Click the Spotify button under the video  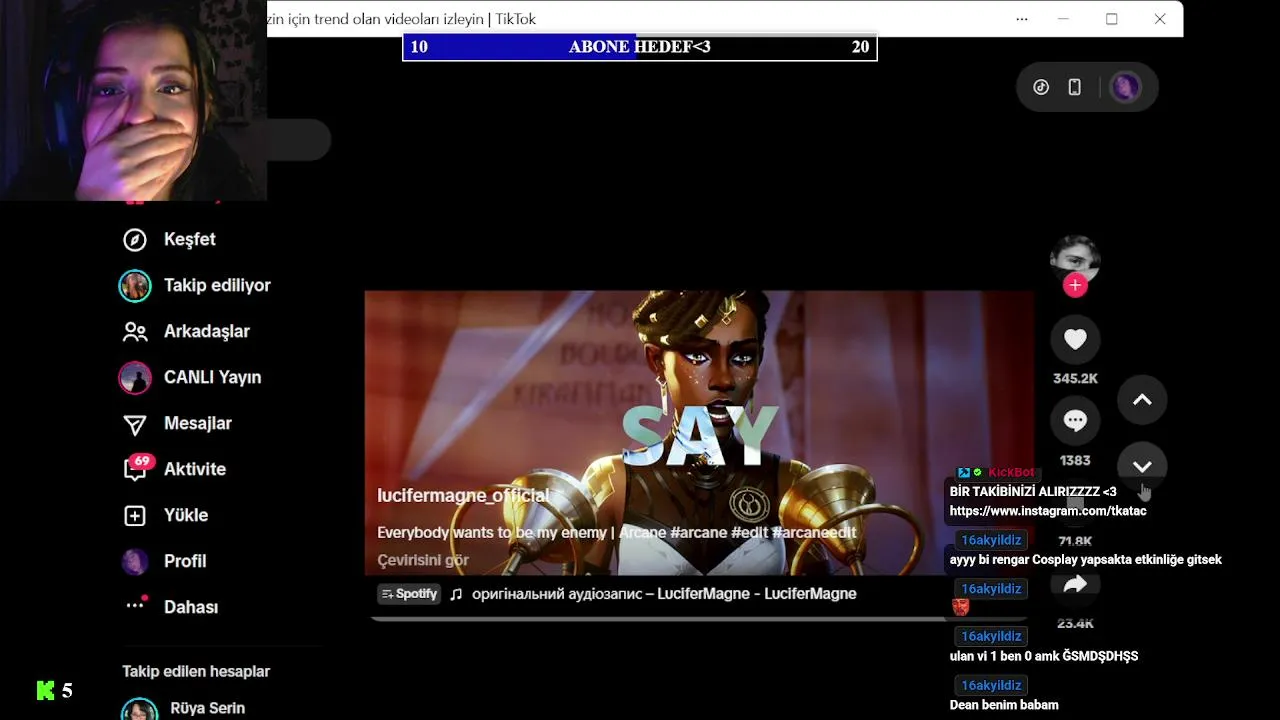409,594
